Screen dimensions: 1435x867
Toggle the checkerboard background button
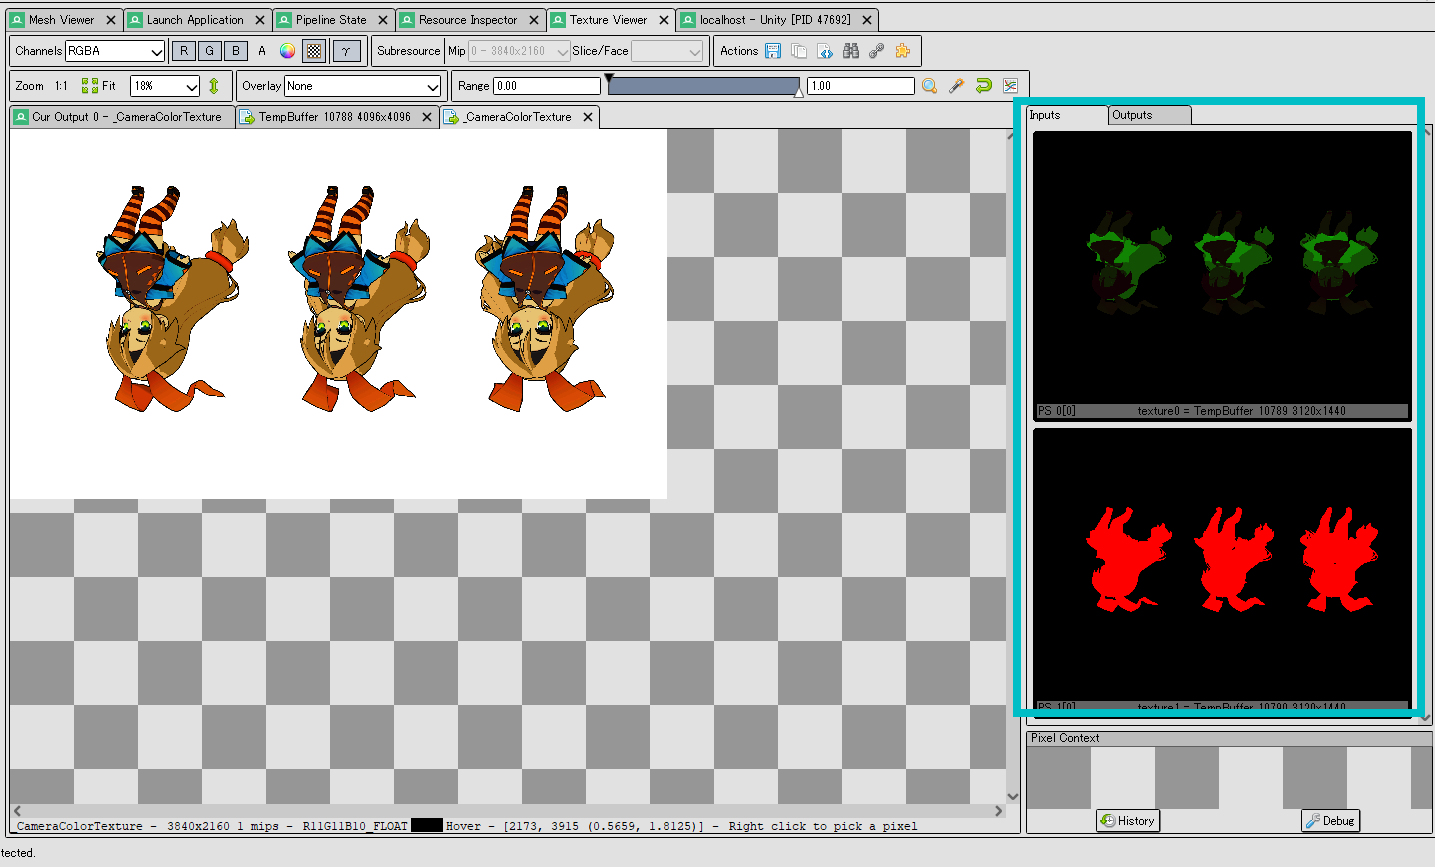pos(314,51)
